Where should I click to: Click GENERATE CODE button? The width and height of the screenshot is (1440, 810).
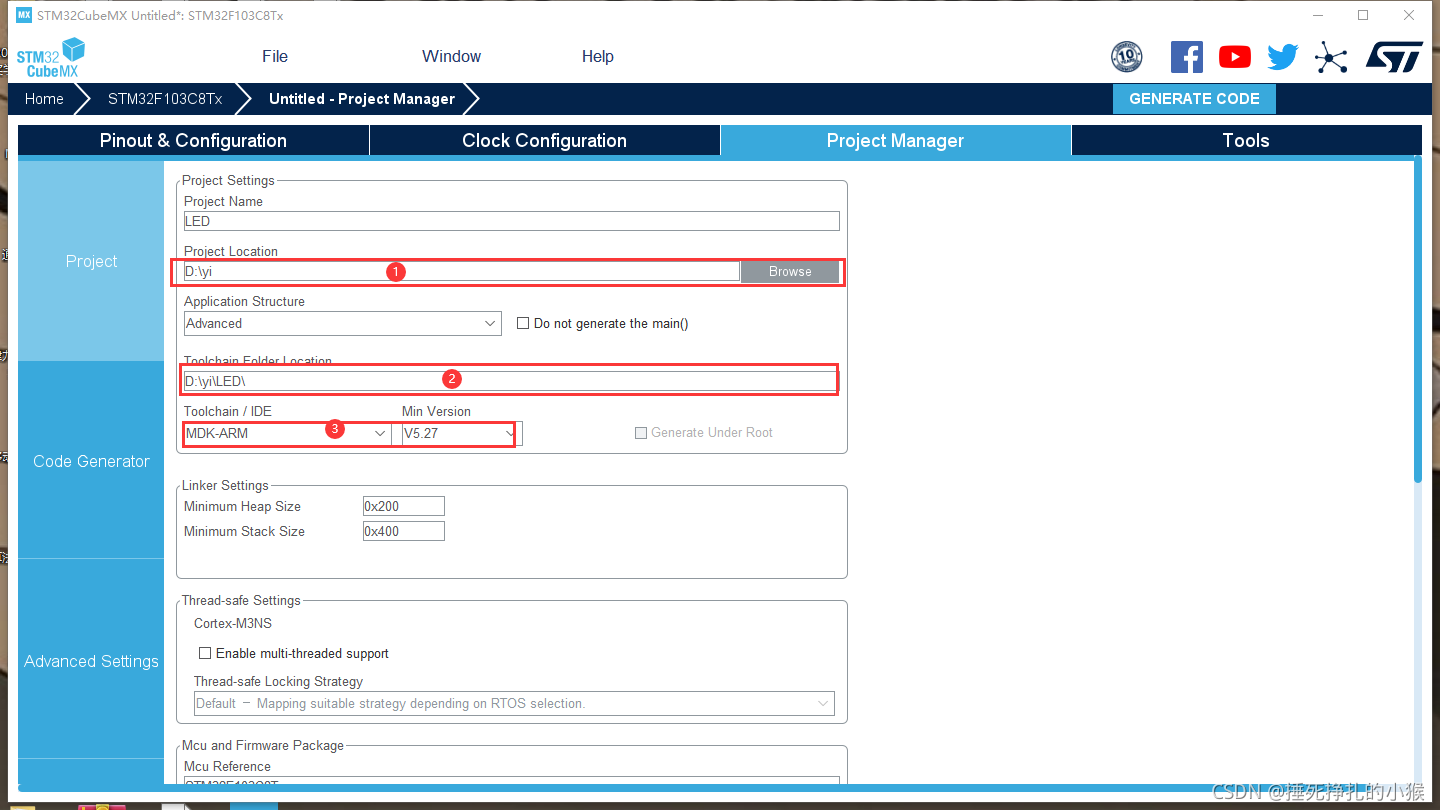pos(1194,99)
